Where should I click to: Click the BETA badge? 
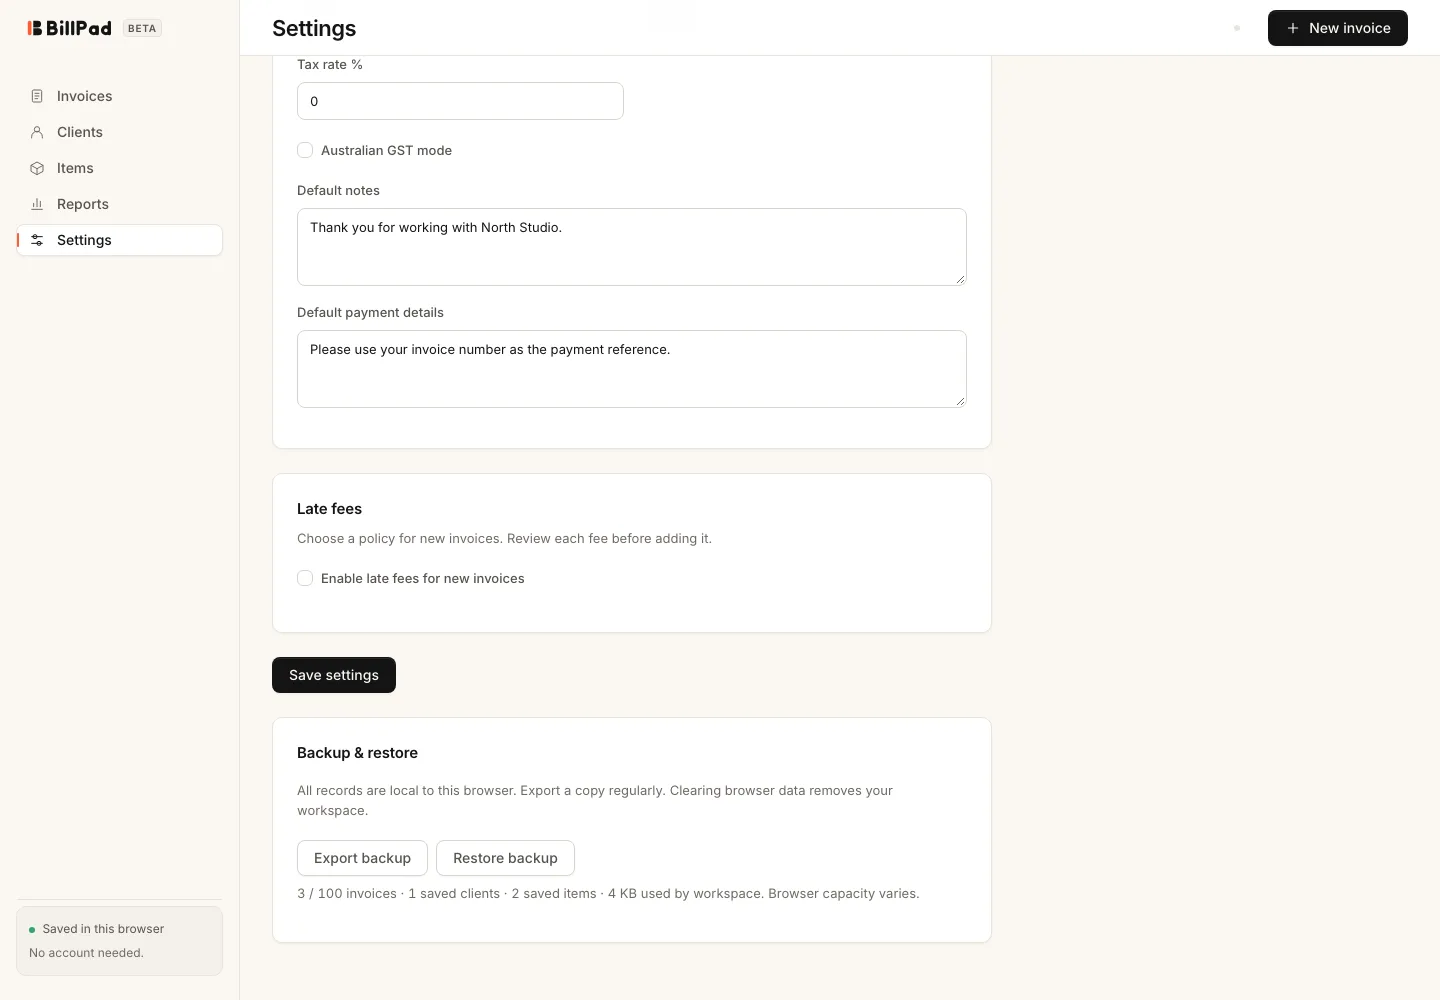point(142,28)
